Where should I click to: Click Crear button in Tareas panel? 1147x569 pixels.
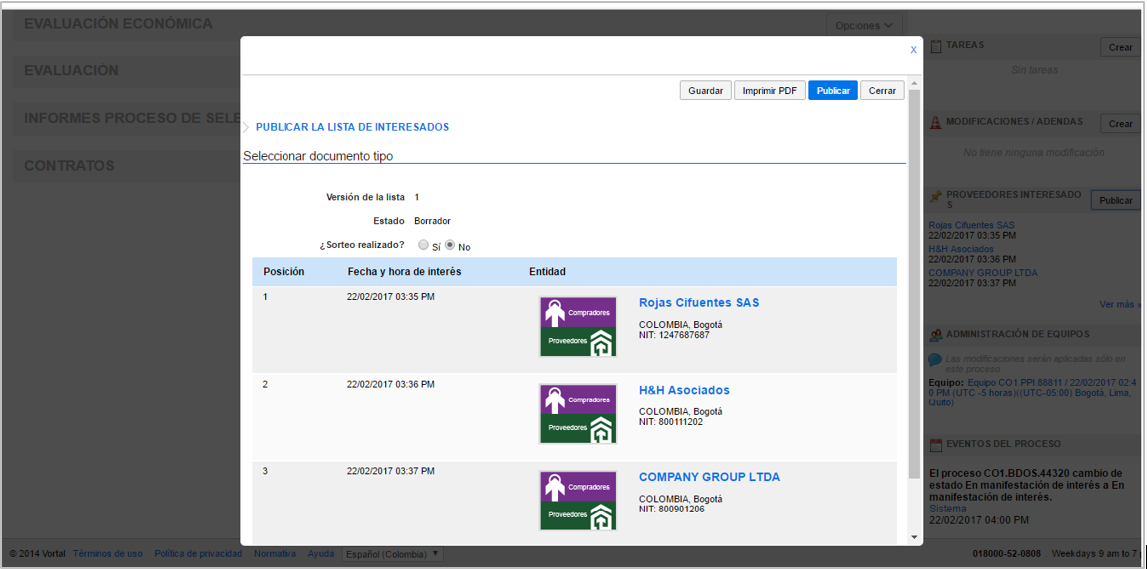(x=1120, y=47)
